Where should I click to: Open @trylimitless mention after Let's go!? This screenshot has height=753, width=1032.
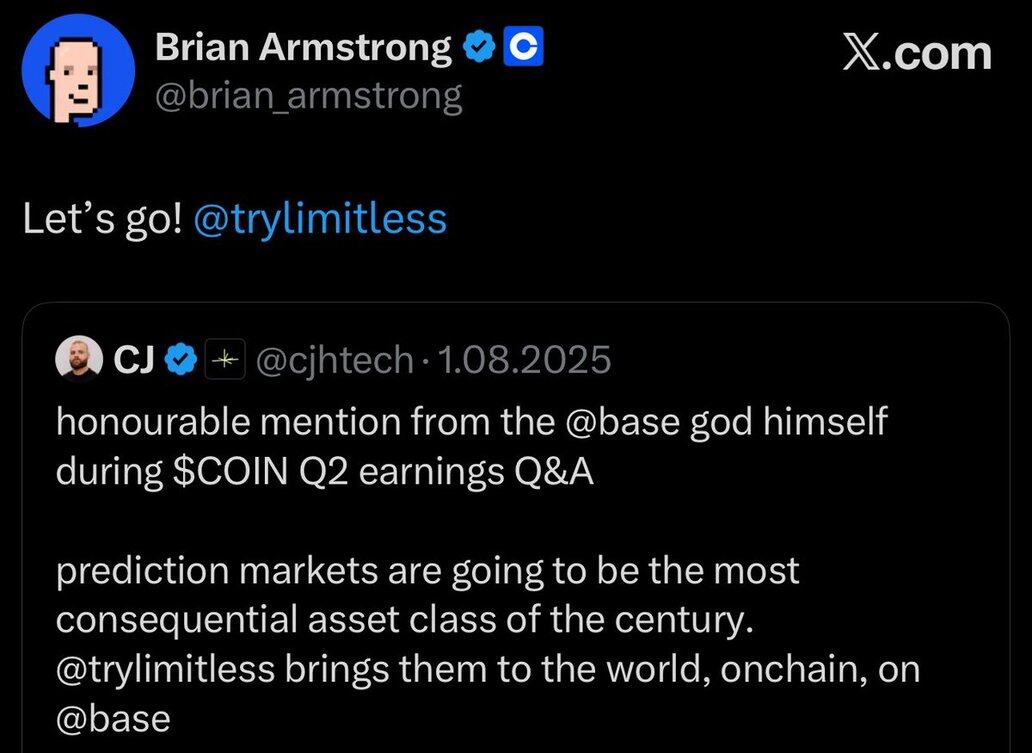pos(321,220)
